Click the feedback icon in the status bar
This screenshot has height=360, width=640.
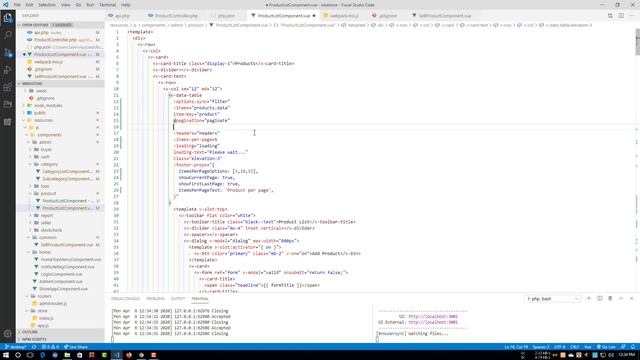click(623, 347)
